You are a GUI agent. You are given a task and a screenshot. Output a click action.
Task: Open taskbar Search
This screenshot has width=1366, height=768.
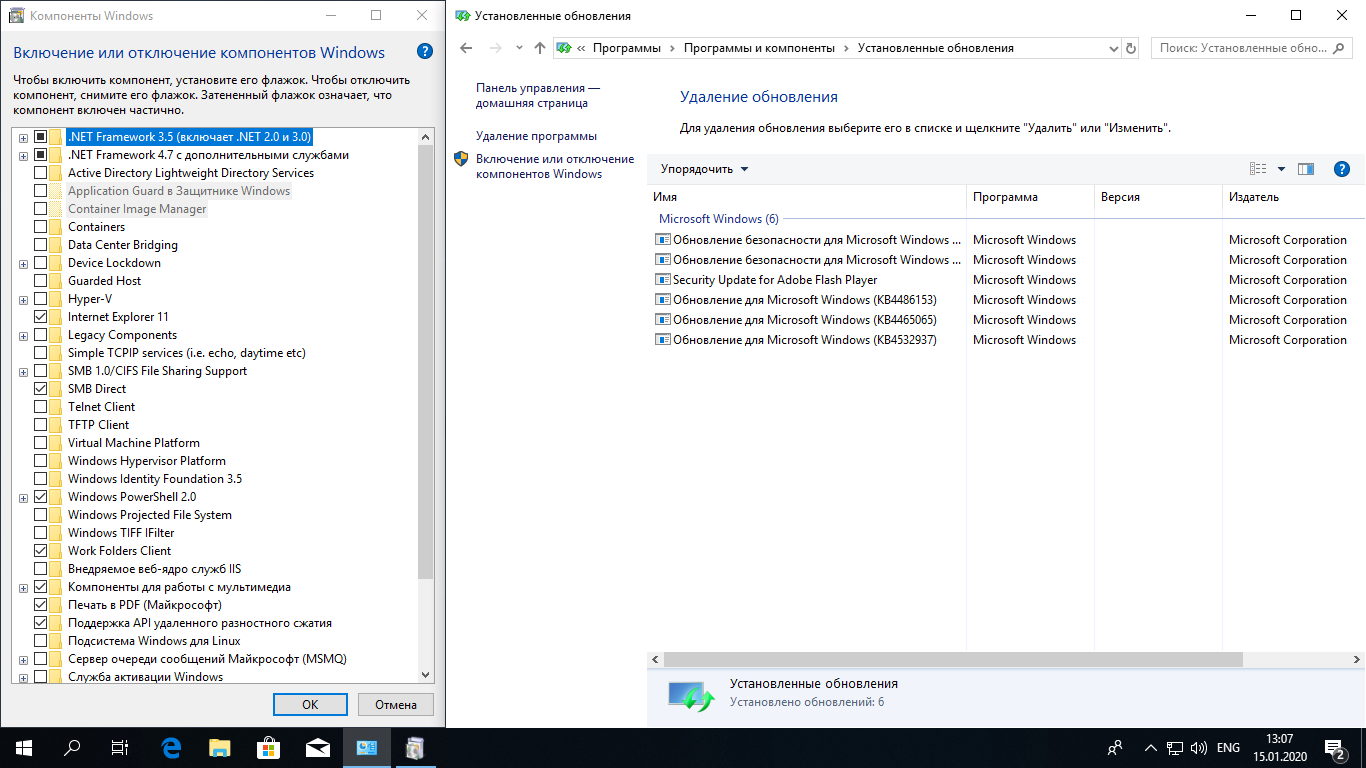click(x=72, y=748)
